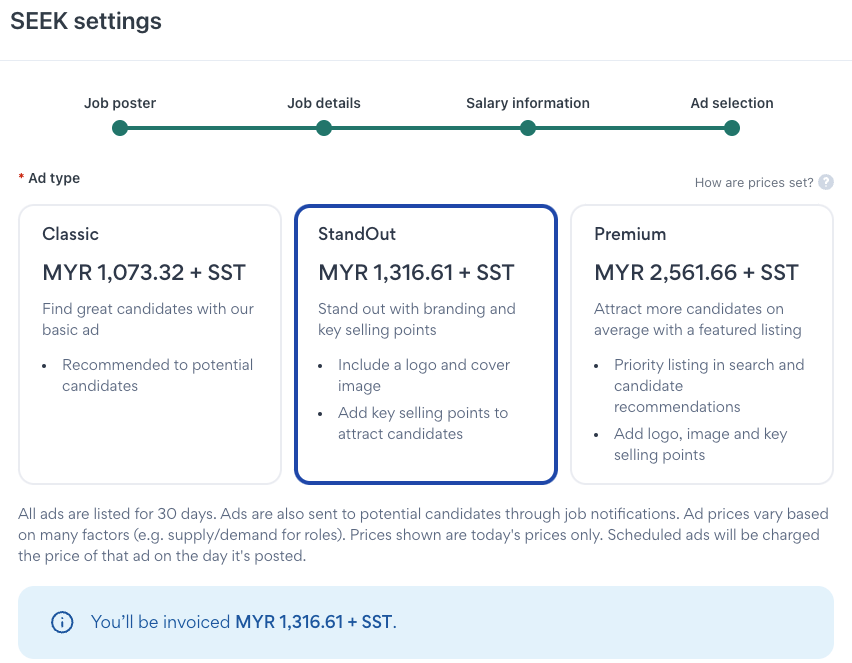
Task: Select the Salary information step circle
Action: pos(528,128)
